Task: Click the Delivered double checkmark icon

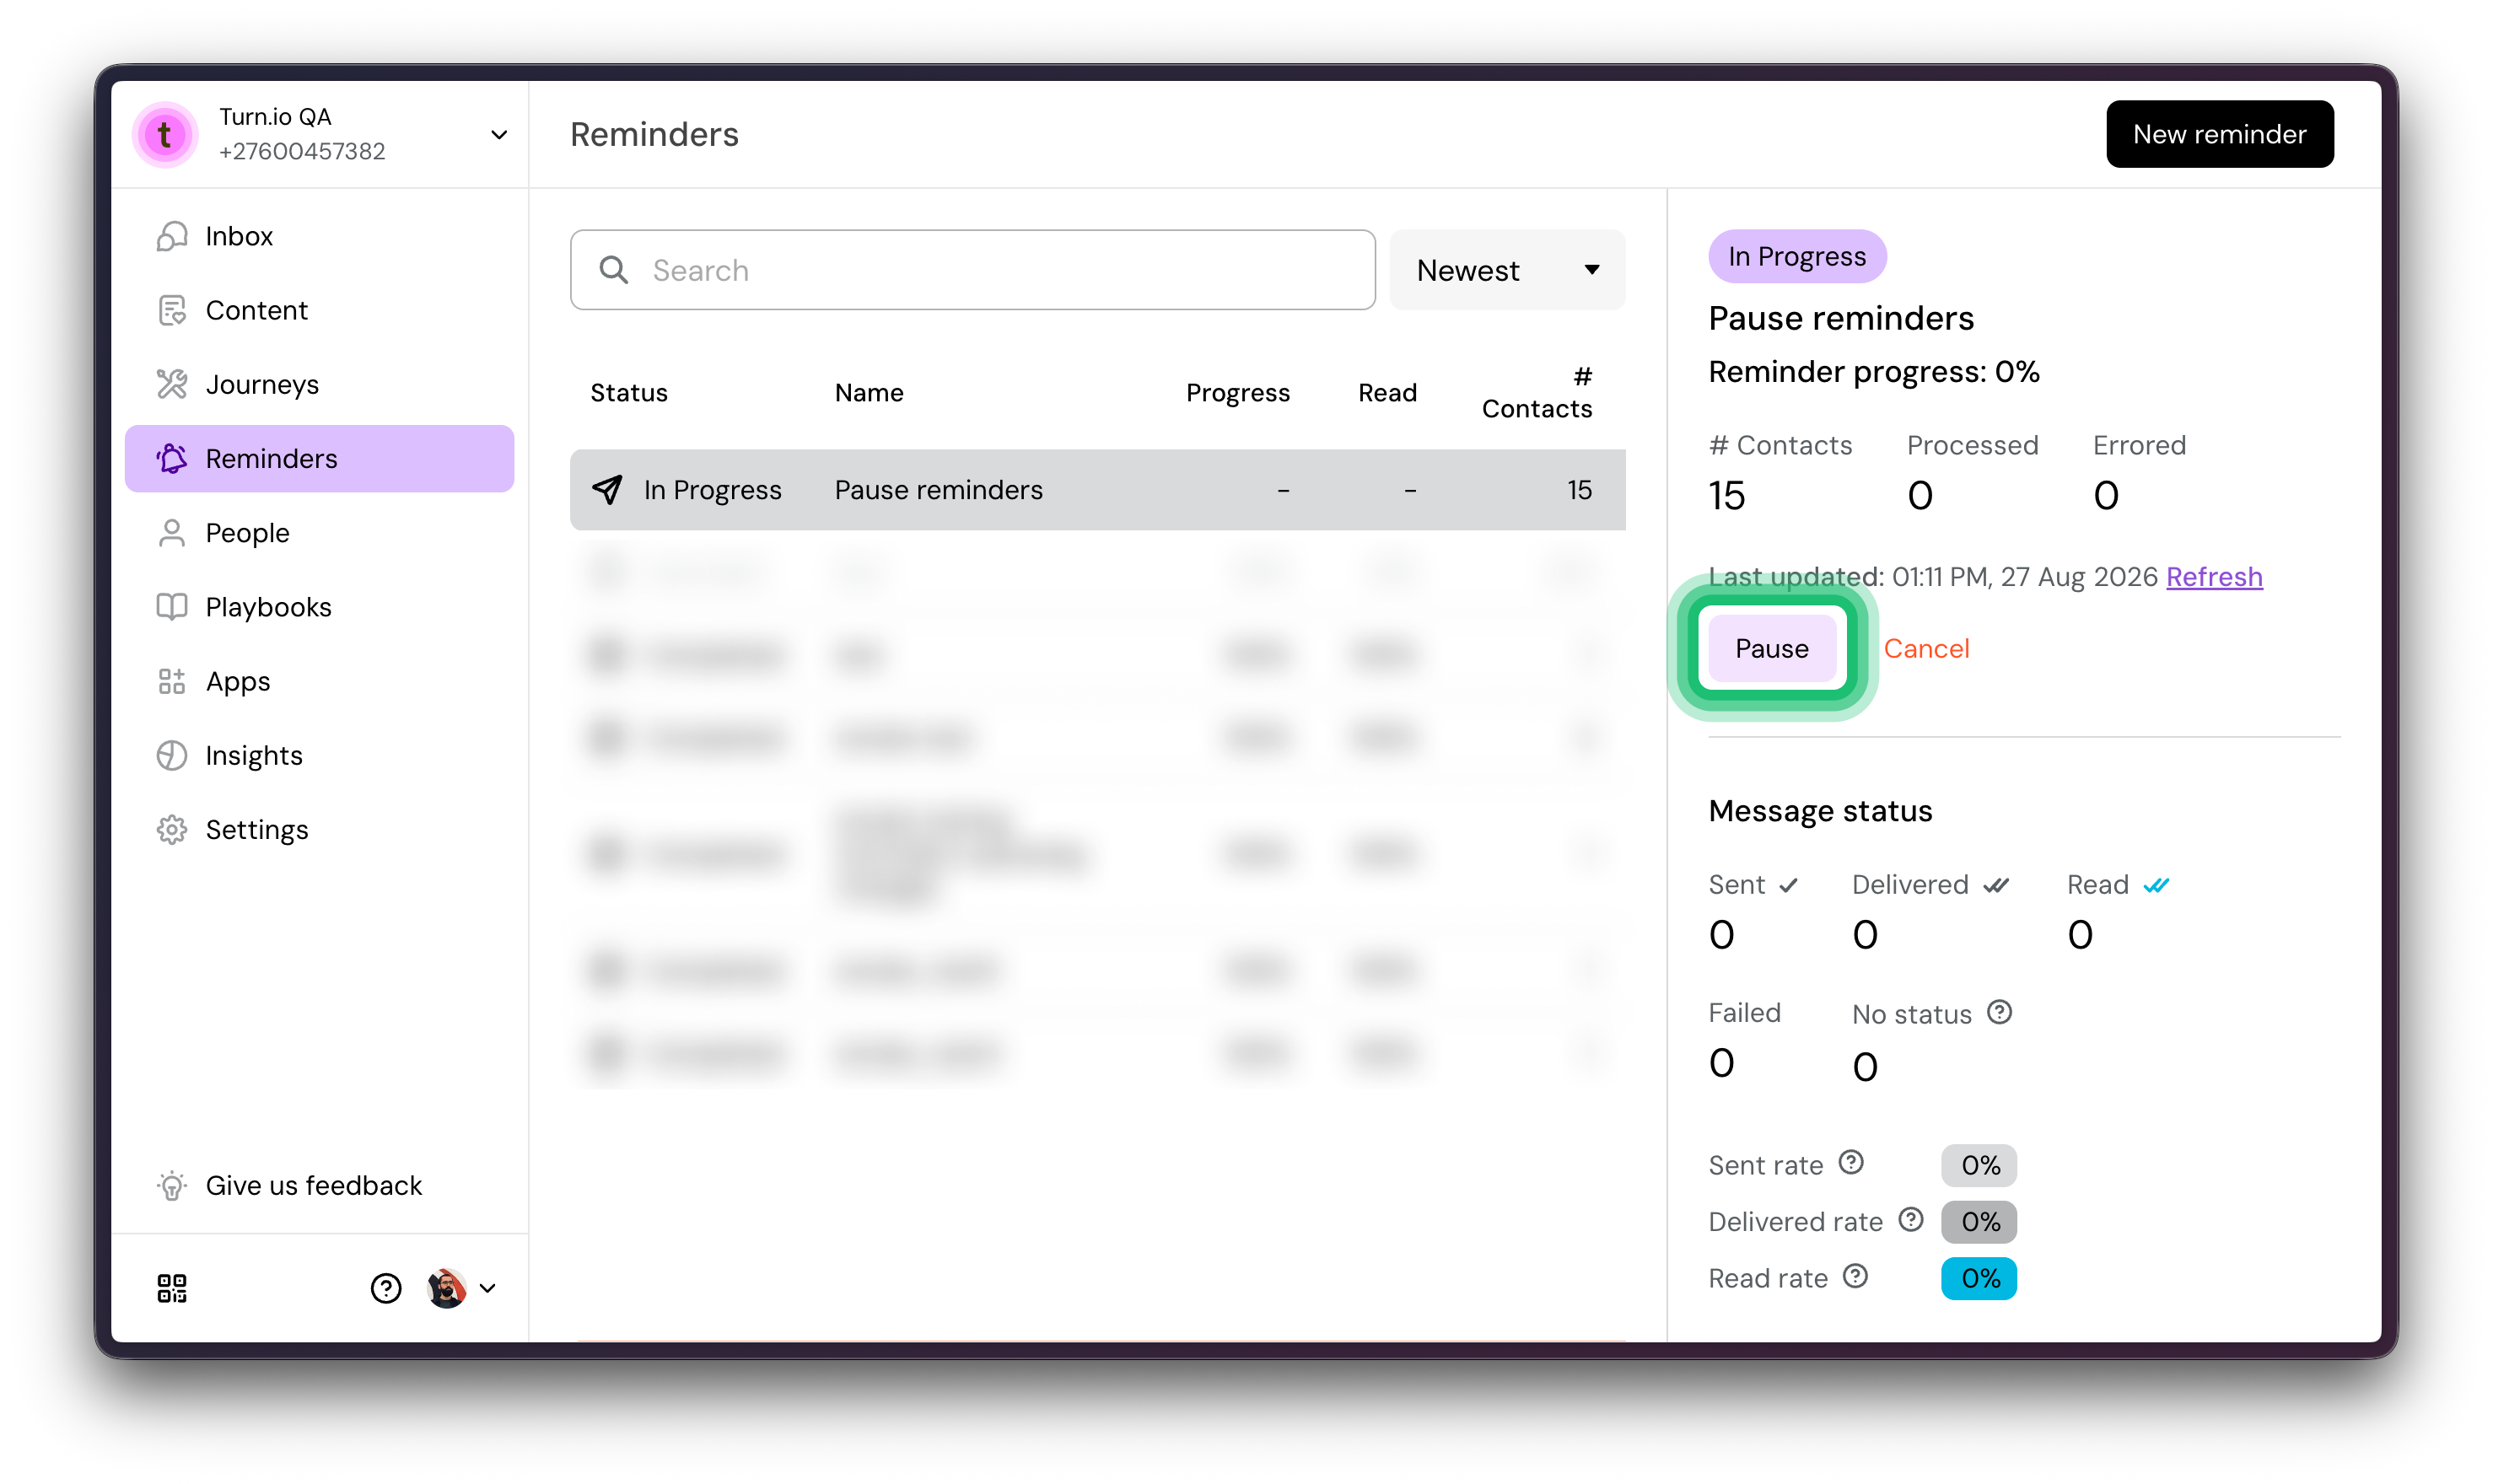Action: (x=1996, y=885)
